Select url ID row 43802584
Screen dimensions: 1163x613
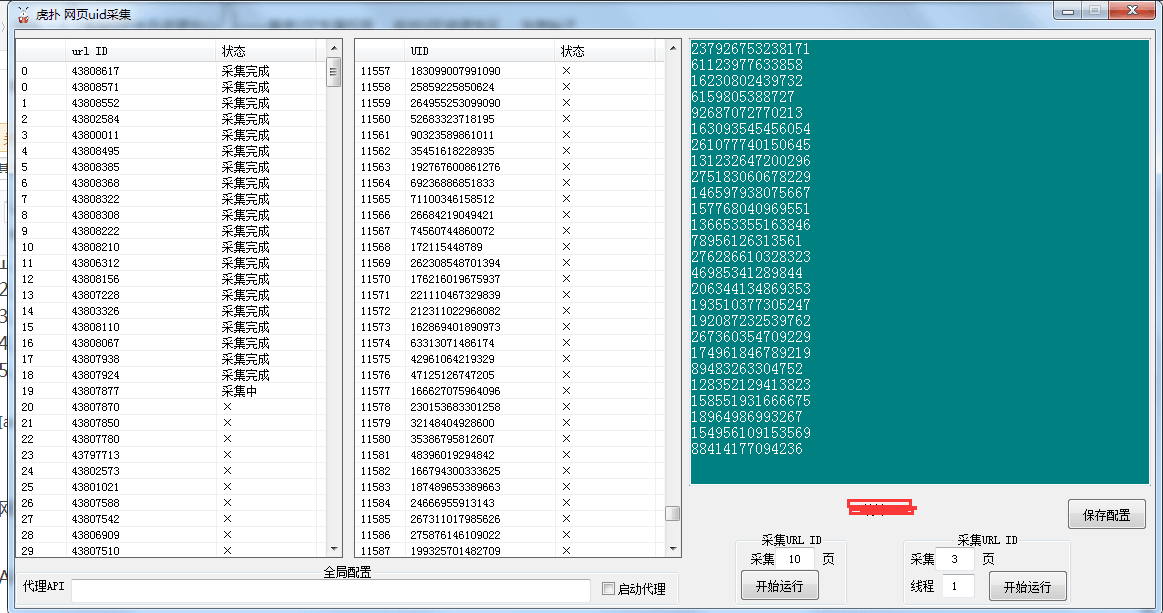[x=171, y=119]
